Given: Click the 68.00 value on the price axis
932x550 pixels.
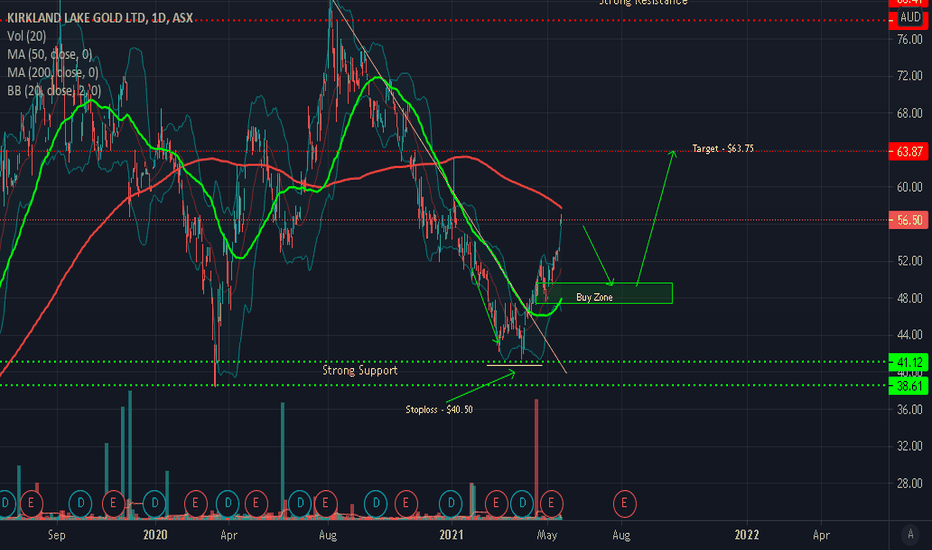Looking at the screenshot, I should pos(909,113).
